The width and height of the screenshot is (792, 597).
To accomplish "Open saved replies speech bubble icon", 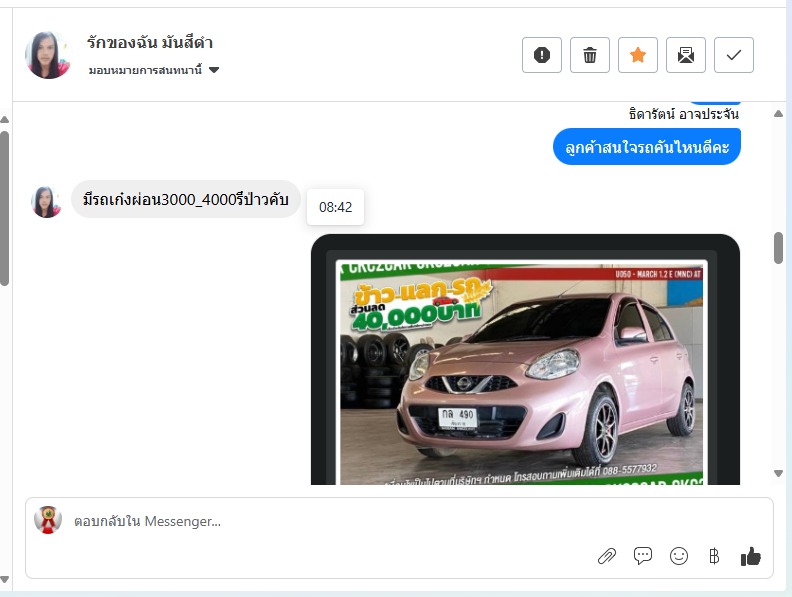I will click(642, 556).
